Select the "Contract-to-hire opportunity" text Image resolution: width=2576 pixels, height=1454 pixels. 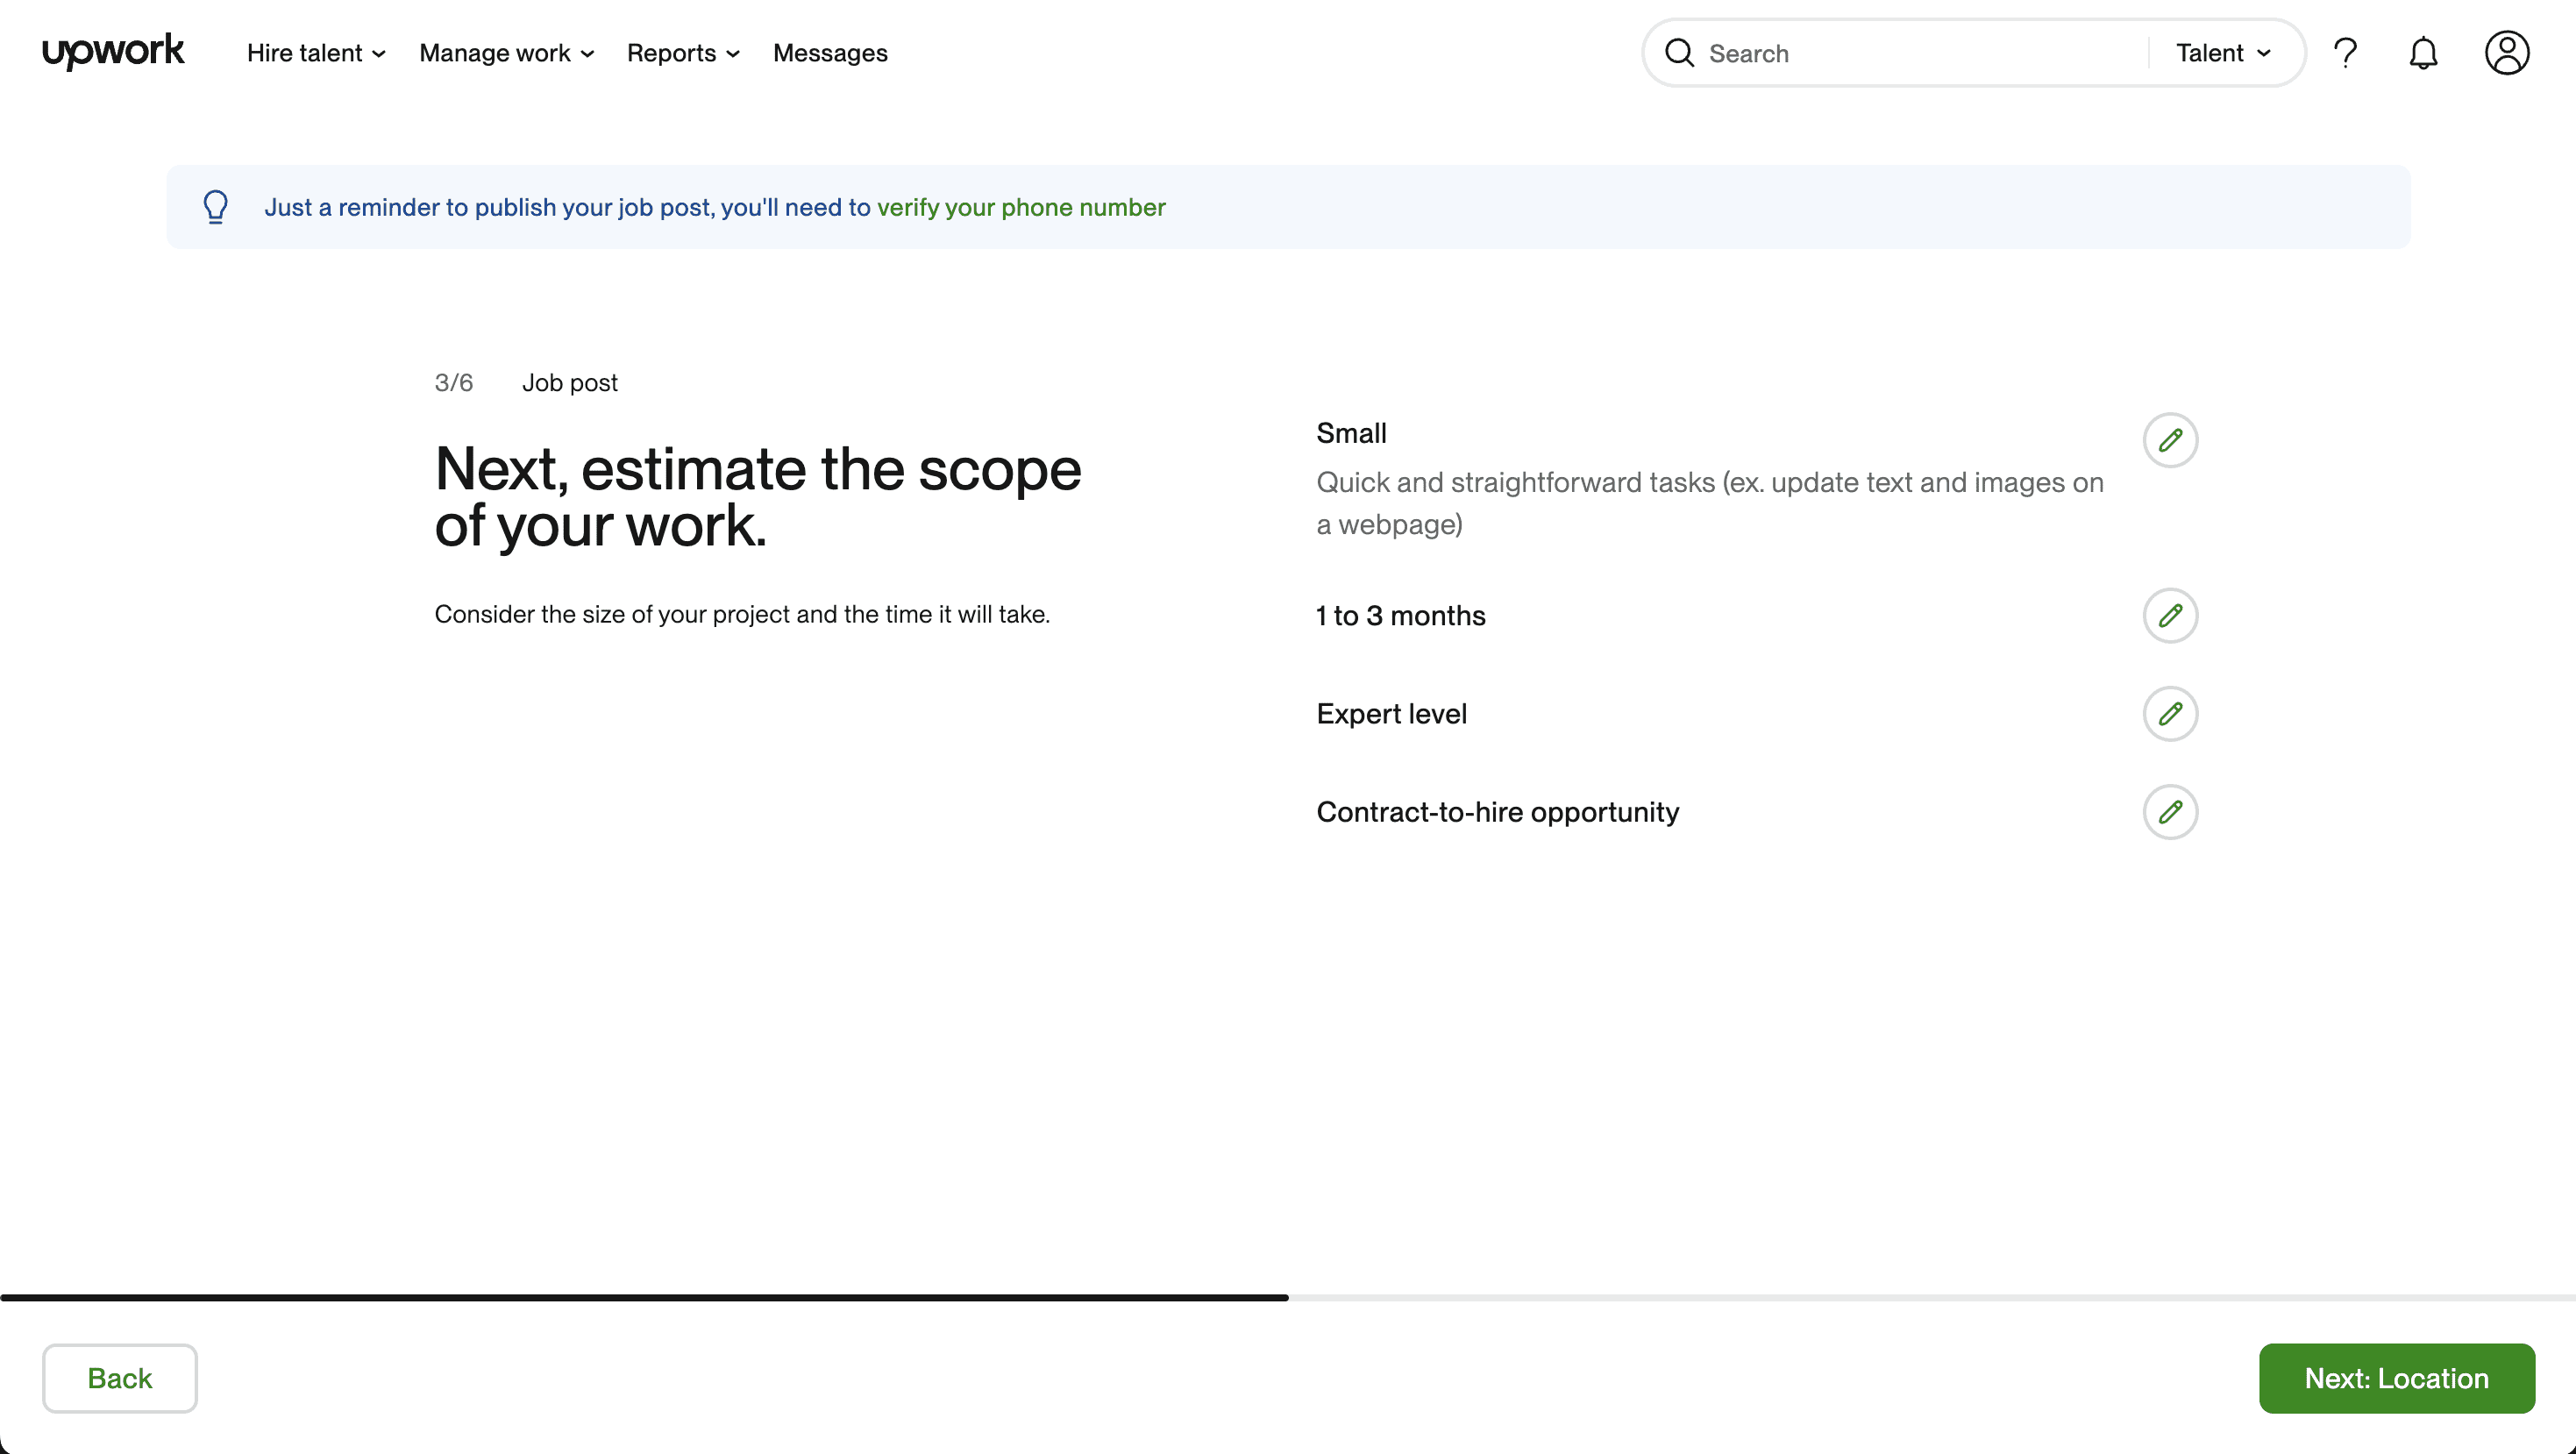[x=1497, y=811]
